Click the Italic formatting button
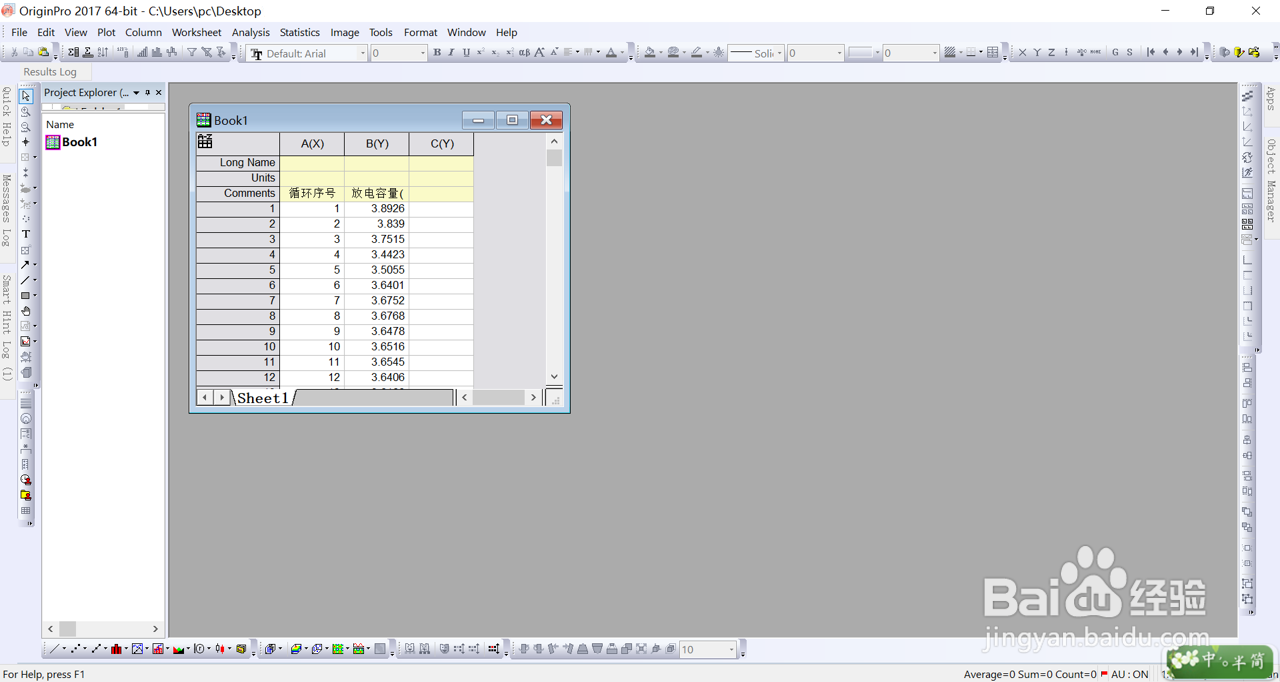Image resolution: width=1280 pixels, height=682 pixels. tap(451, 53)
